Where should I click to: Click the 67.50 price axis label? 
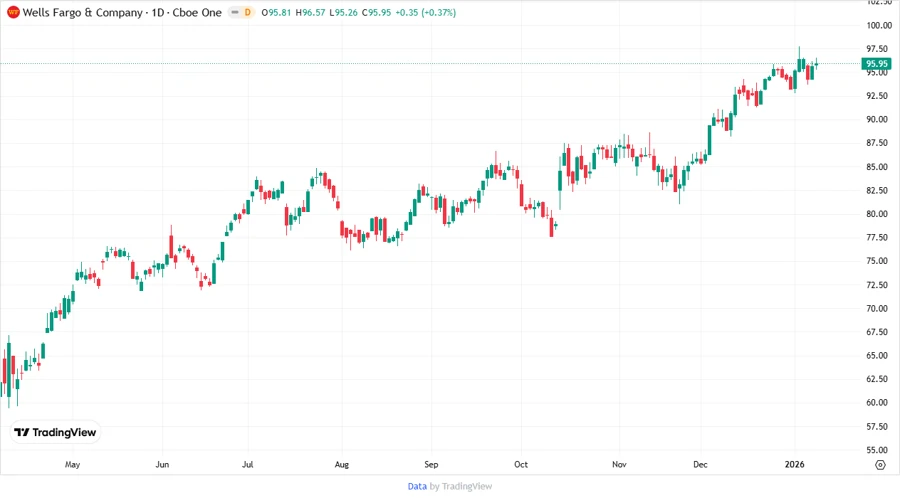point(877,332)
